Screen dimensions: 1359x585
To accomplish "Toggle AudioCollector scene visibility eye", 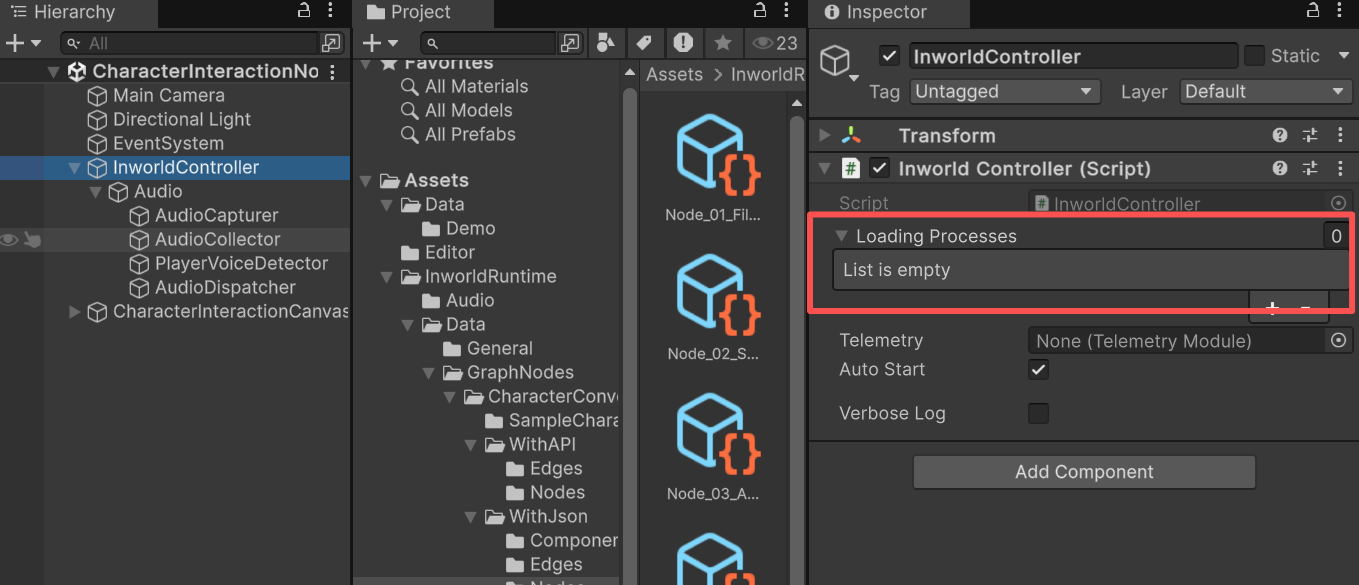I will point(10,239).
